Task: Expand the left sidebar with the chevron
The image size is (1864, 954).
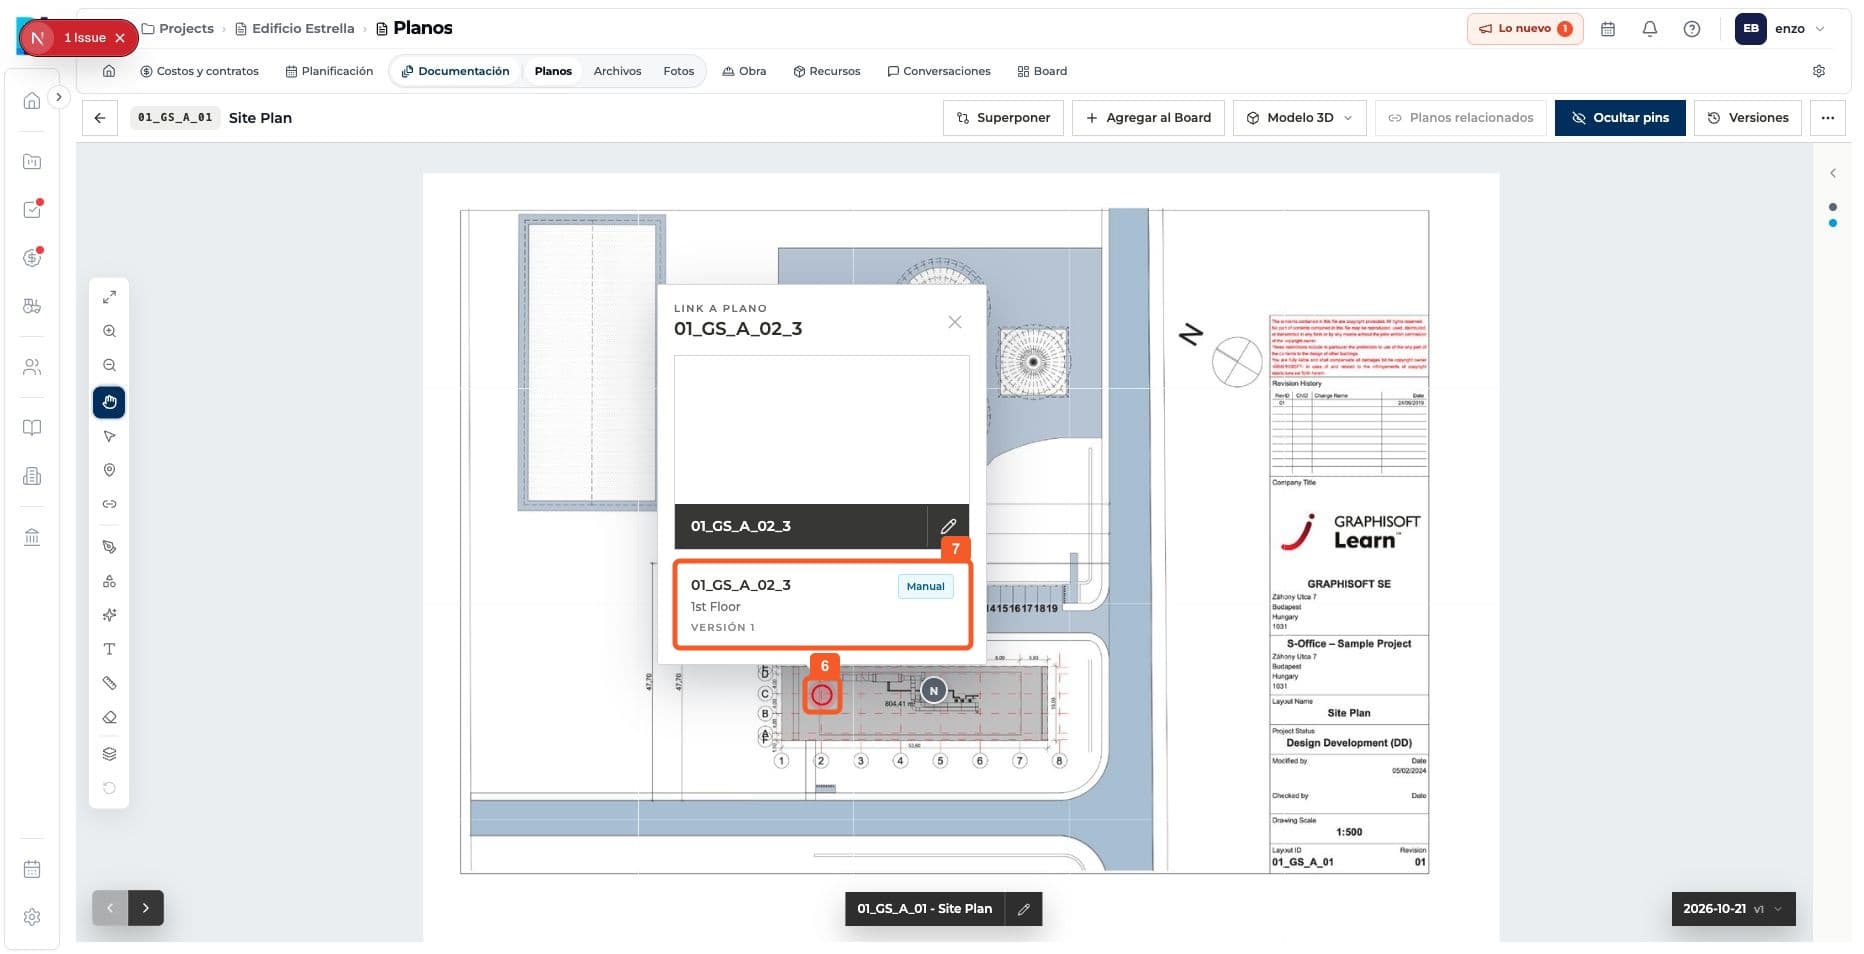Action: coord(59,97)
